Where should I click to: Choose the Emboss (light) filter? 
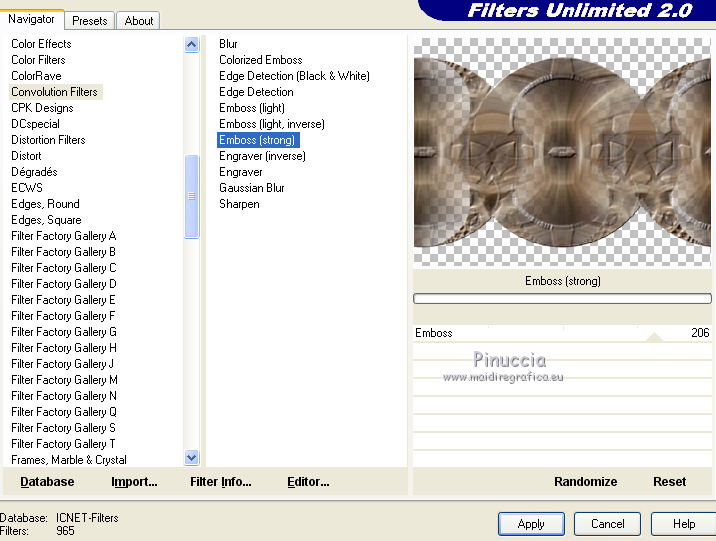pos(252,108)
